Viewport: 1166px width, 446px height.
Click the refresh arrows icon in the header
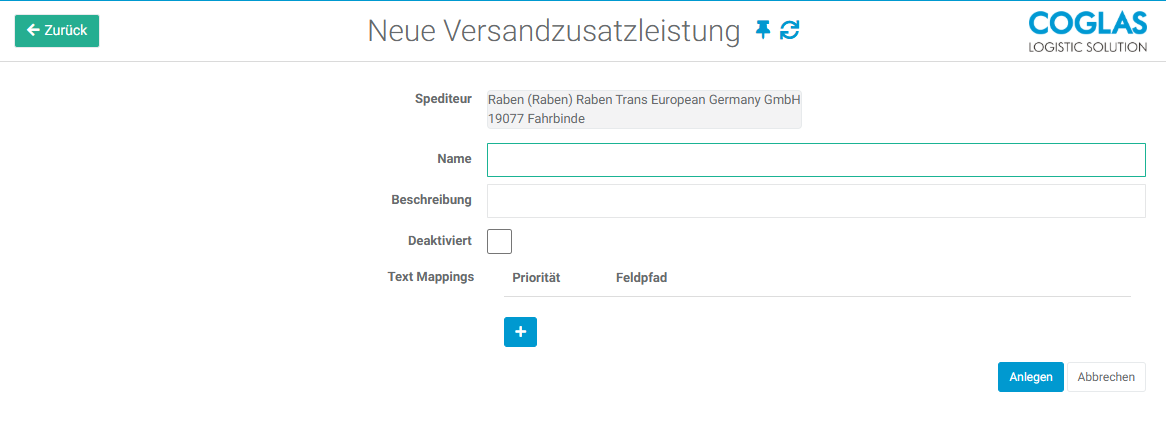790,31
